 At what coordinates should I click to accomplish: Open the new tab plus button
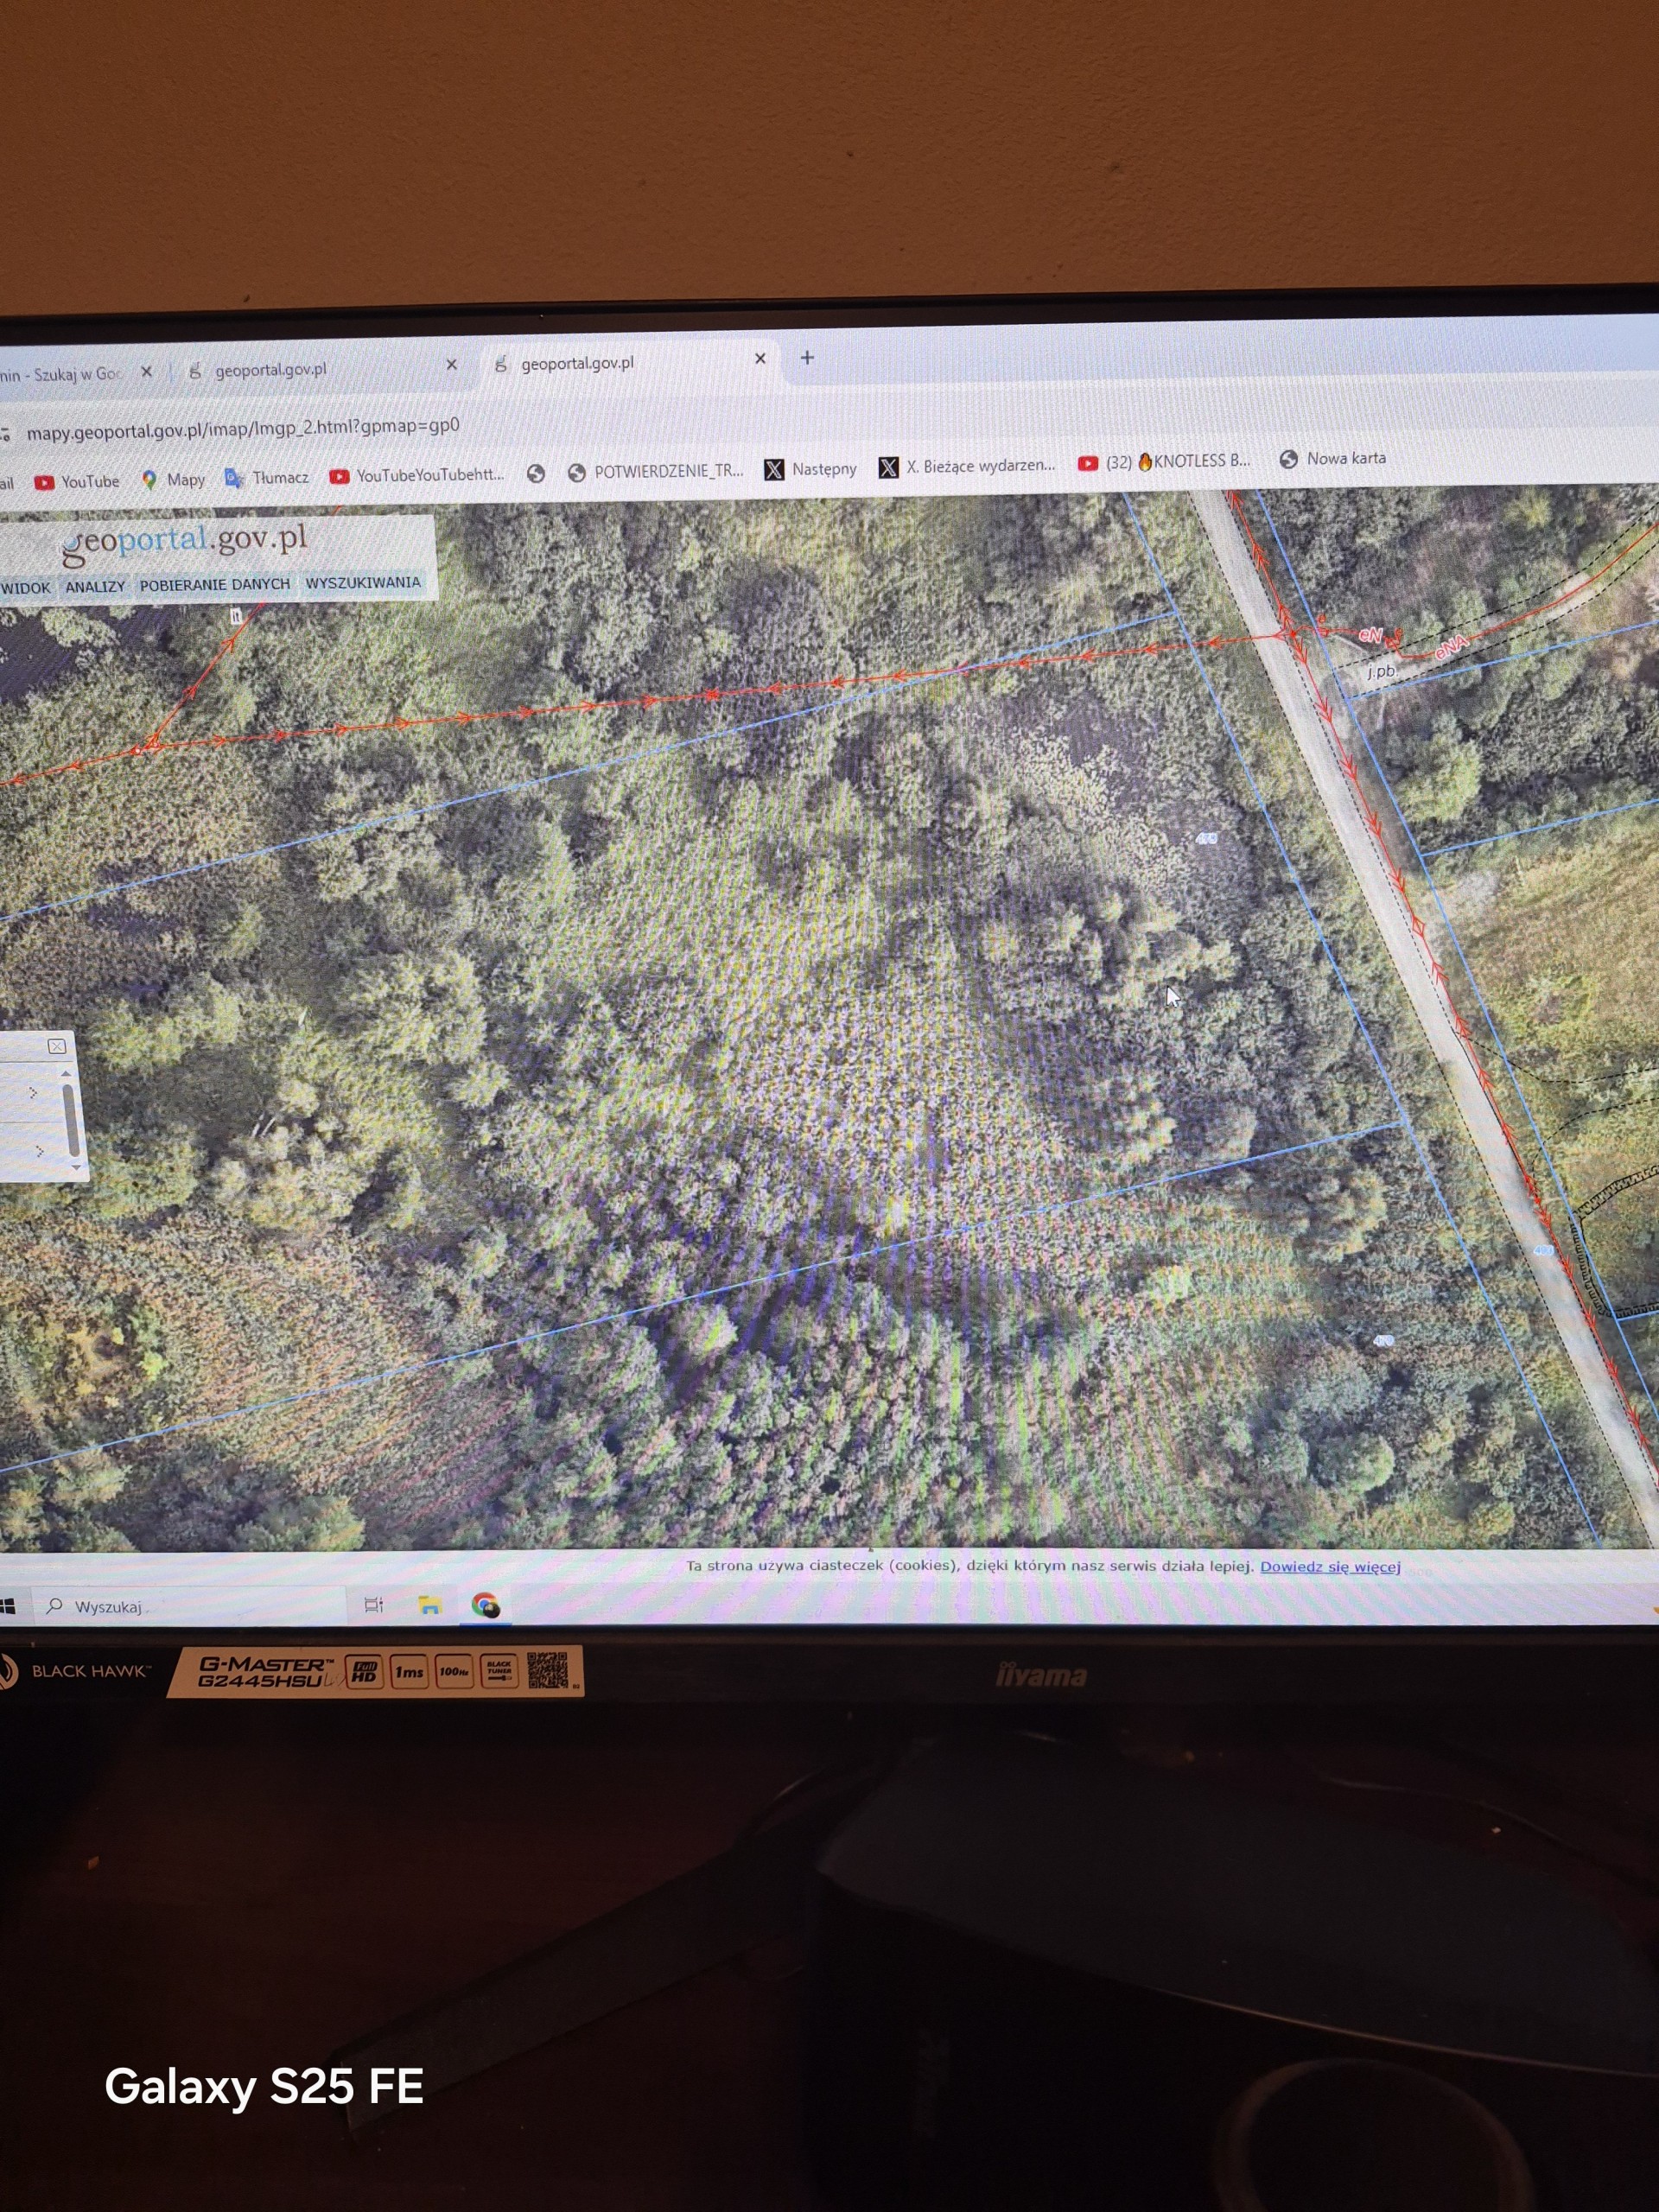pos(807,358)
